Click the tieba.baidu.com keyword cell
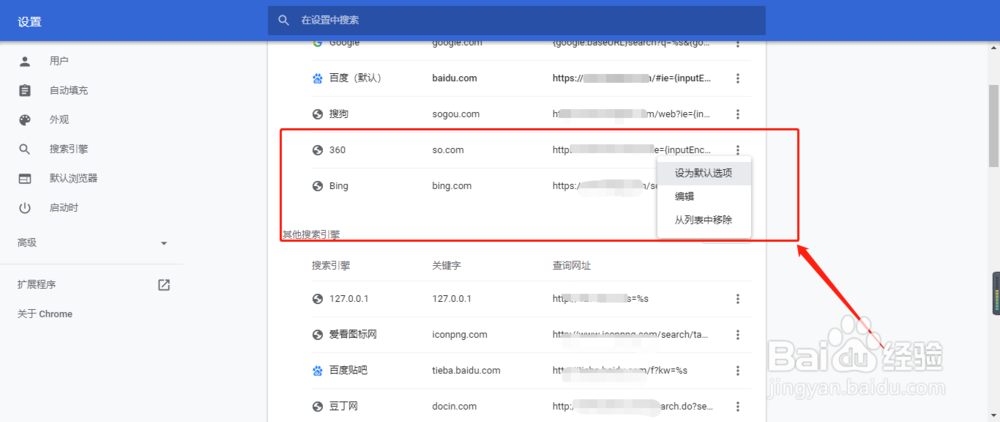 point(466,370)
